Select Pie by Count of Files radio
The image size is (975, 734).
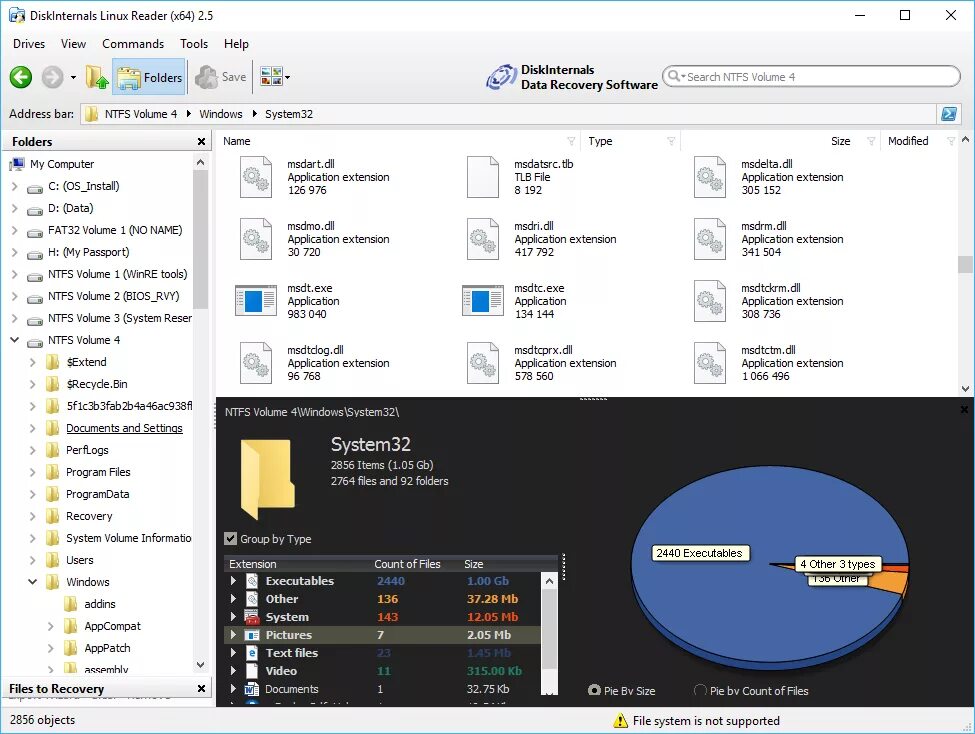700,690
